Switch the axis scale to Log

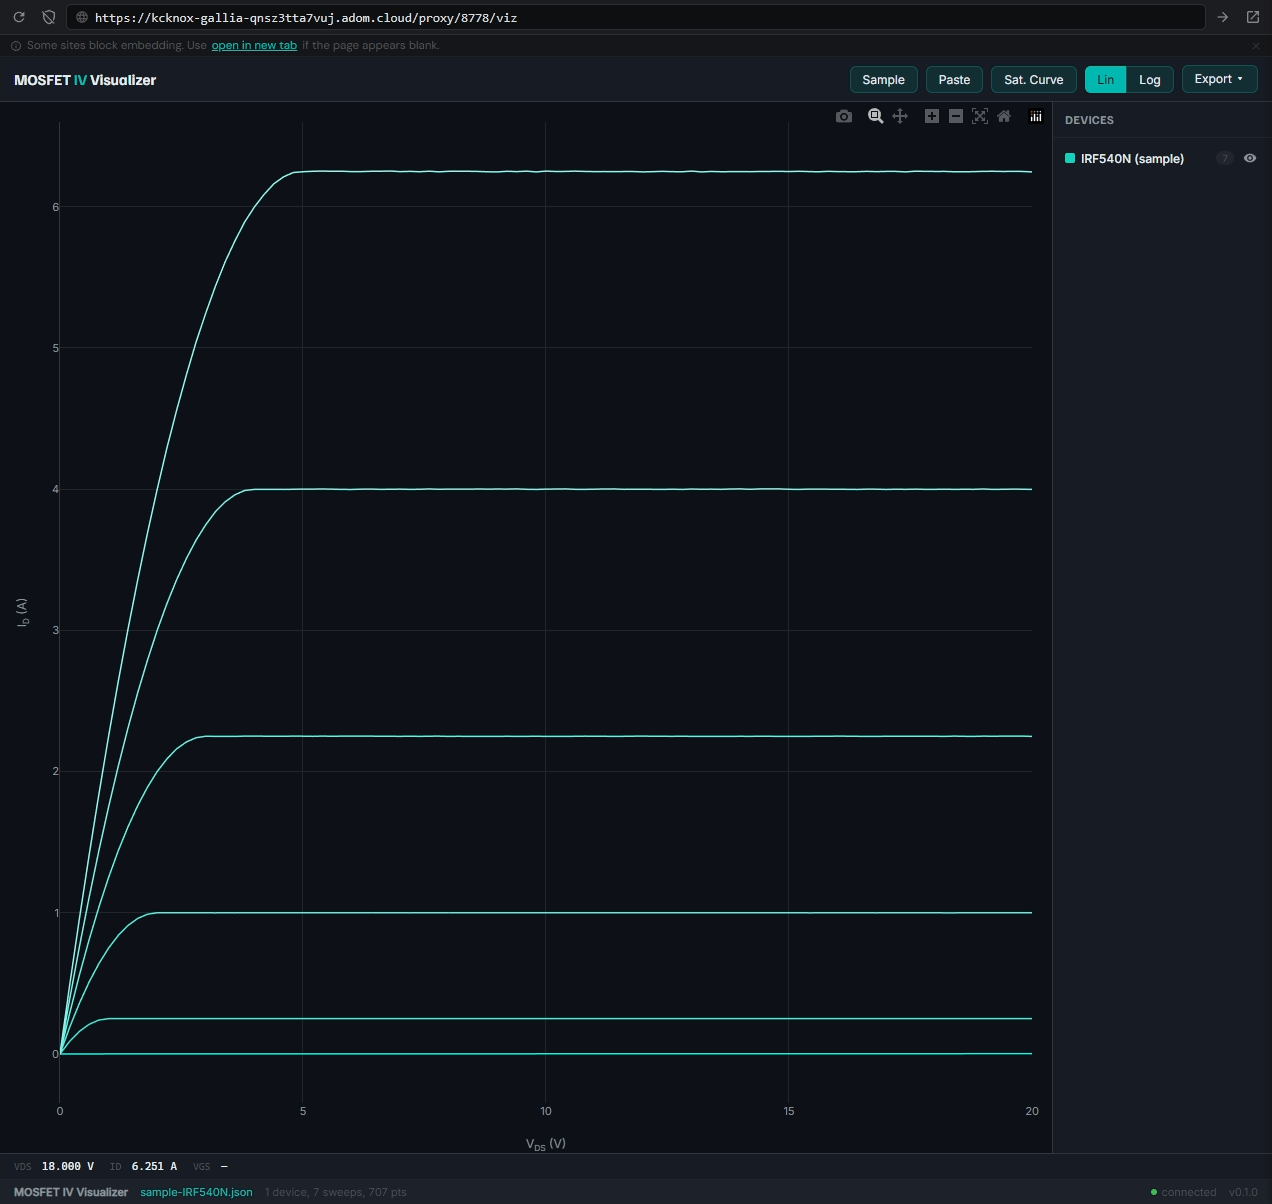(1150, 80)
